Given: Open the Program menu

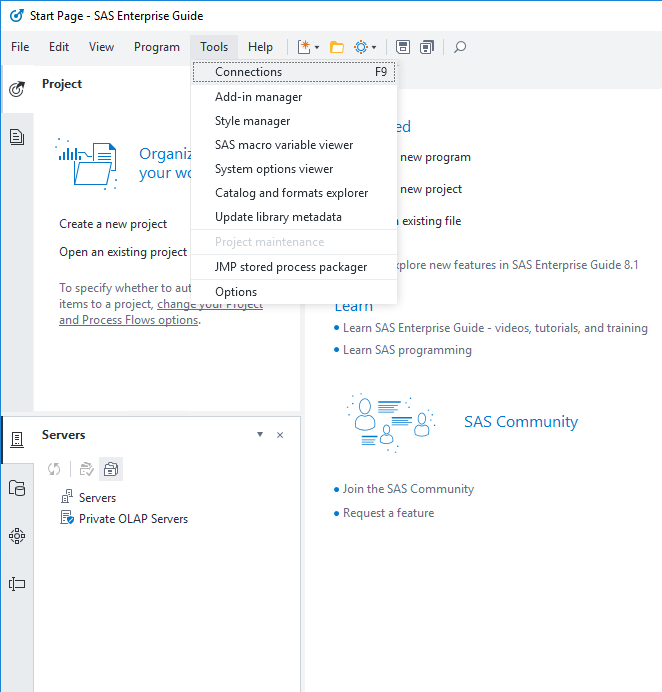Looking at the screenshot, I should (157, 47).
